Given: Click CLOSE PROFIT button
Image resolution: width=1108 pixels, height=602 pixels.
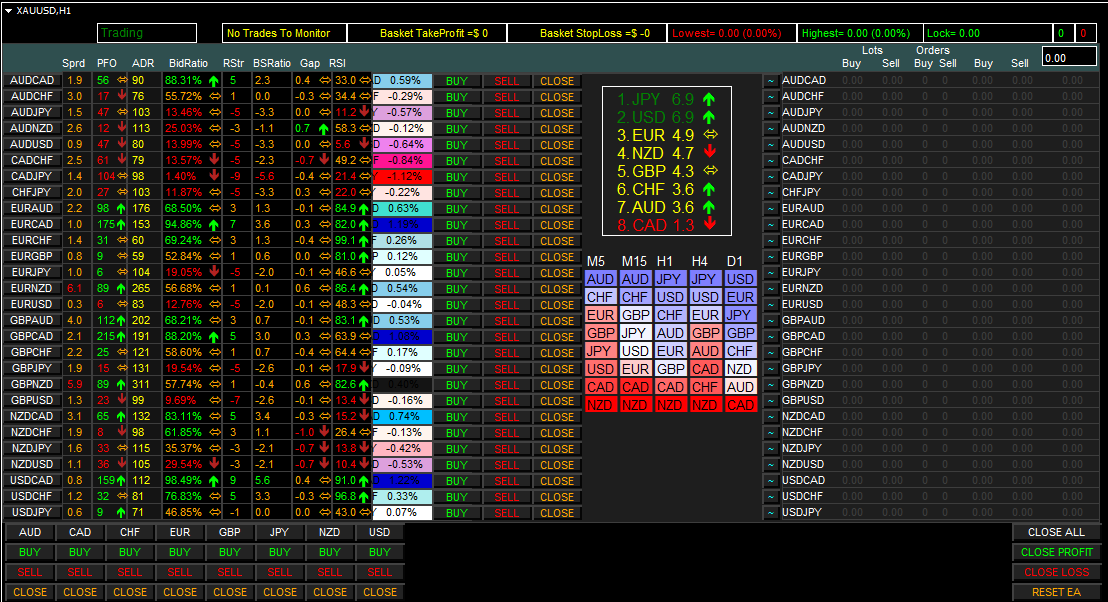Looking at the screenshot, I should pos(1056,552).
